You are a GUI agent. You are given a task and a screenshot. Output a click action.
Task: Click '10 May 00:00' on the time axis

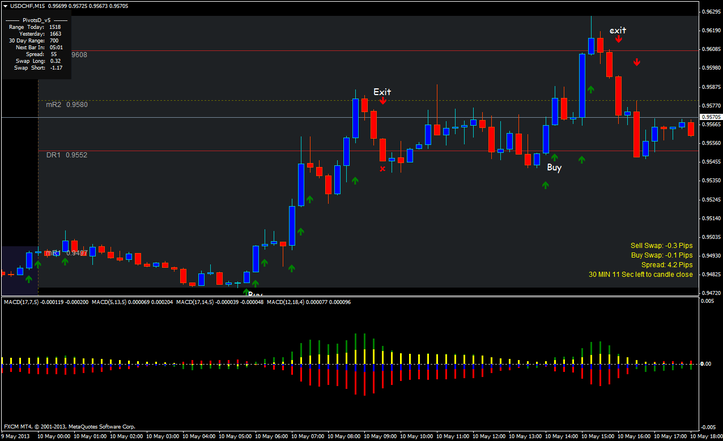coord(54,436)
